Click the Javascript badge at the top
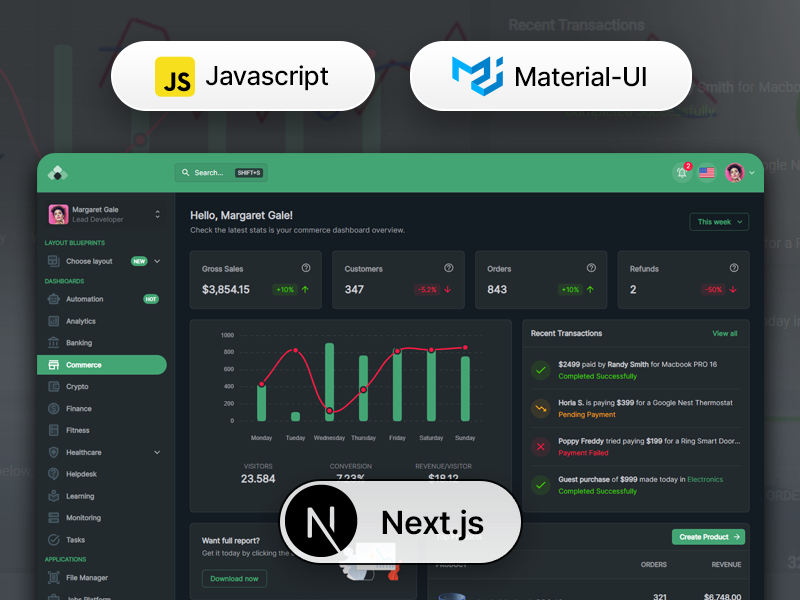 243,76
